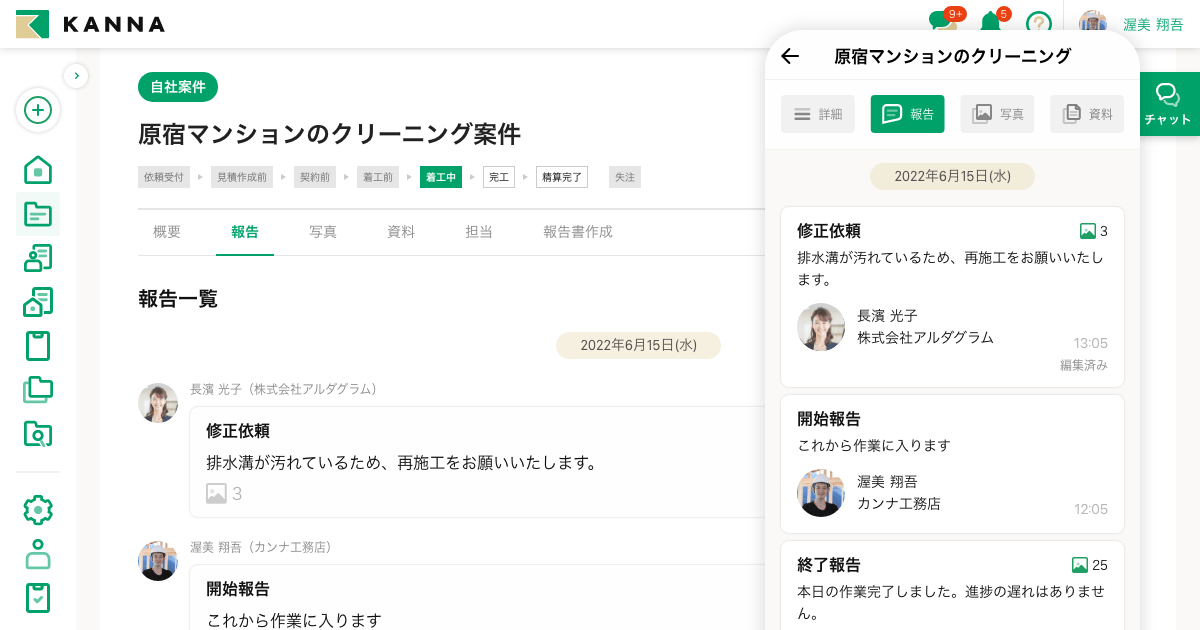Screen dimensions: 1200x630
Task: Open the chat messages icon in header
Action: 941,22
